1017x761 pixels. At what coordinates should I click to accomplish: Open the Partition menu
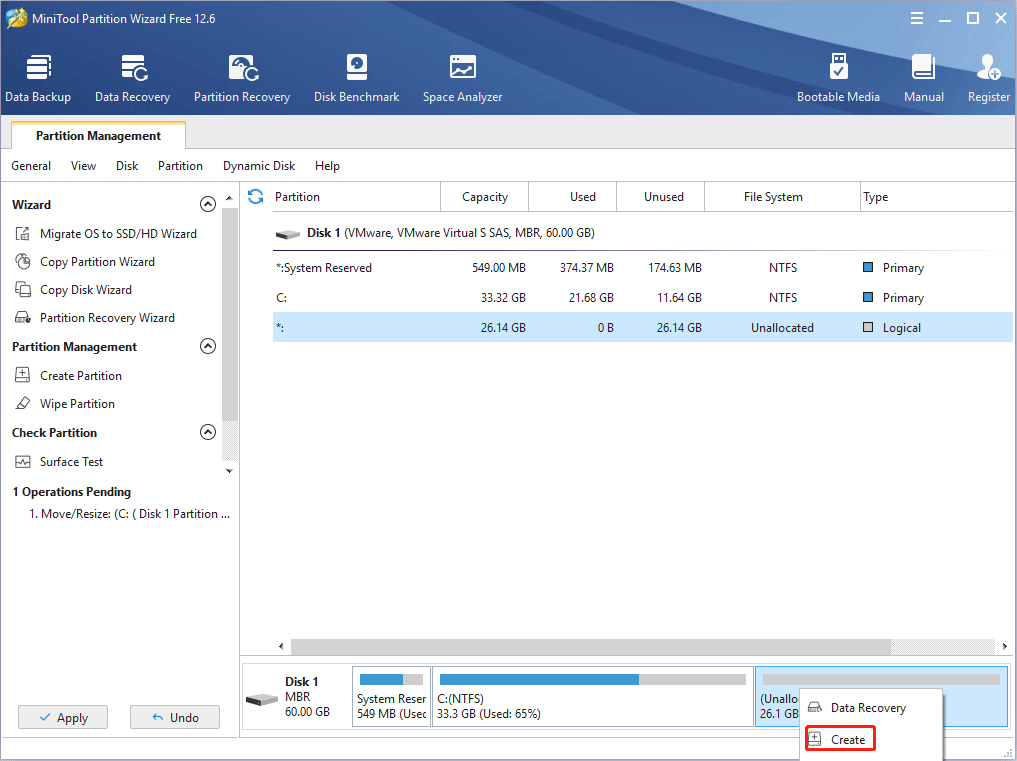tap(180, 165)
